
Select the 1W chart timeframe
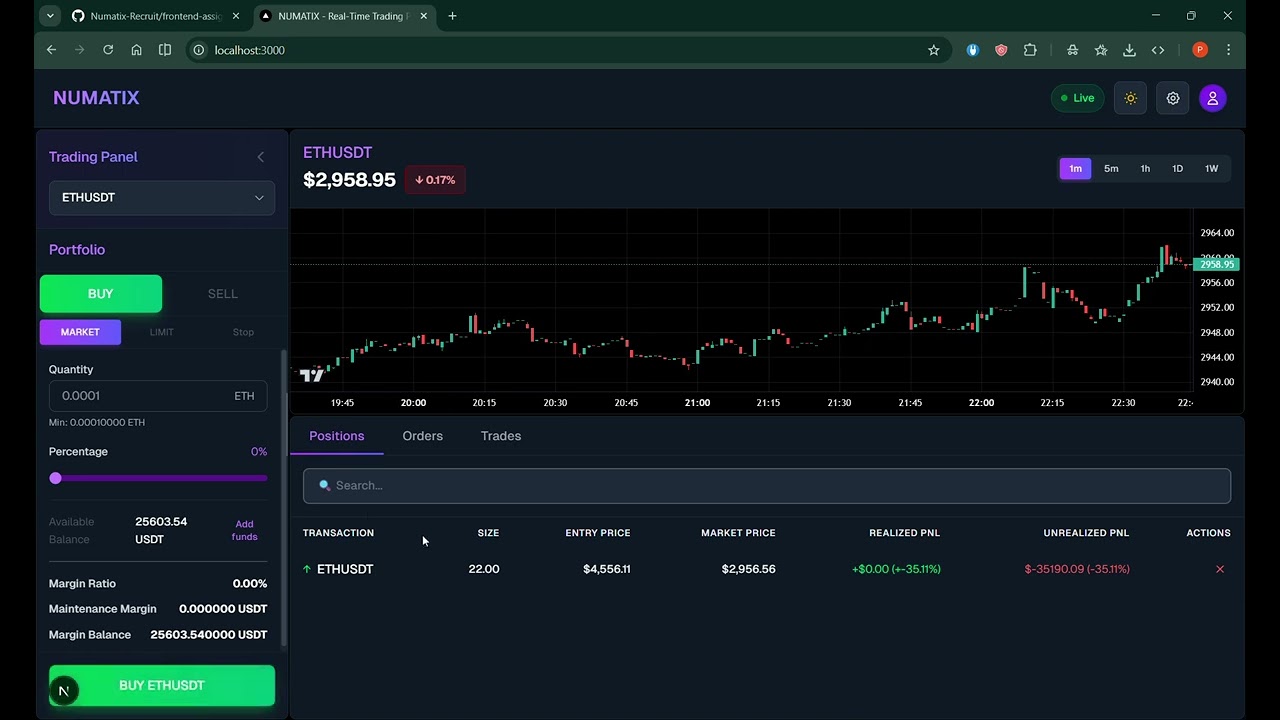click(x=1211, y=169)
